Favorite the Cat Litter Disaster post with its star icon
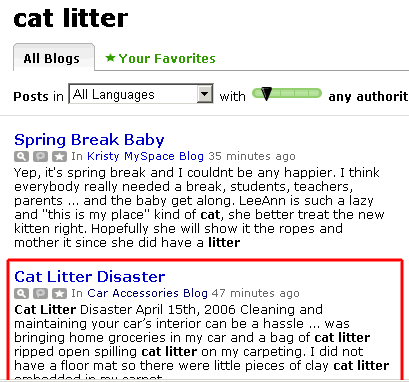The height and width of the screenshot is (382, 409). pyautogui.click(x=59, y=293)
